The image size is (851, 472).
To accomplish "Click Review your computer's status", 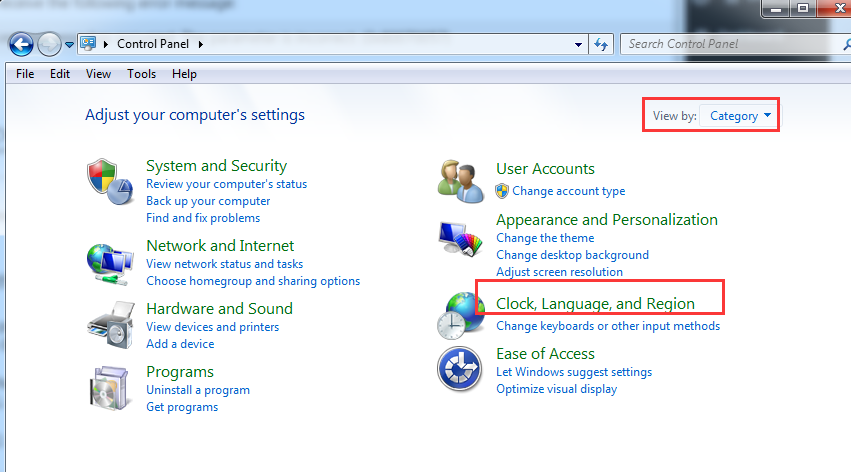I will pyautogui.click(x=226, y=184).
